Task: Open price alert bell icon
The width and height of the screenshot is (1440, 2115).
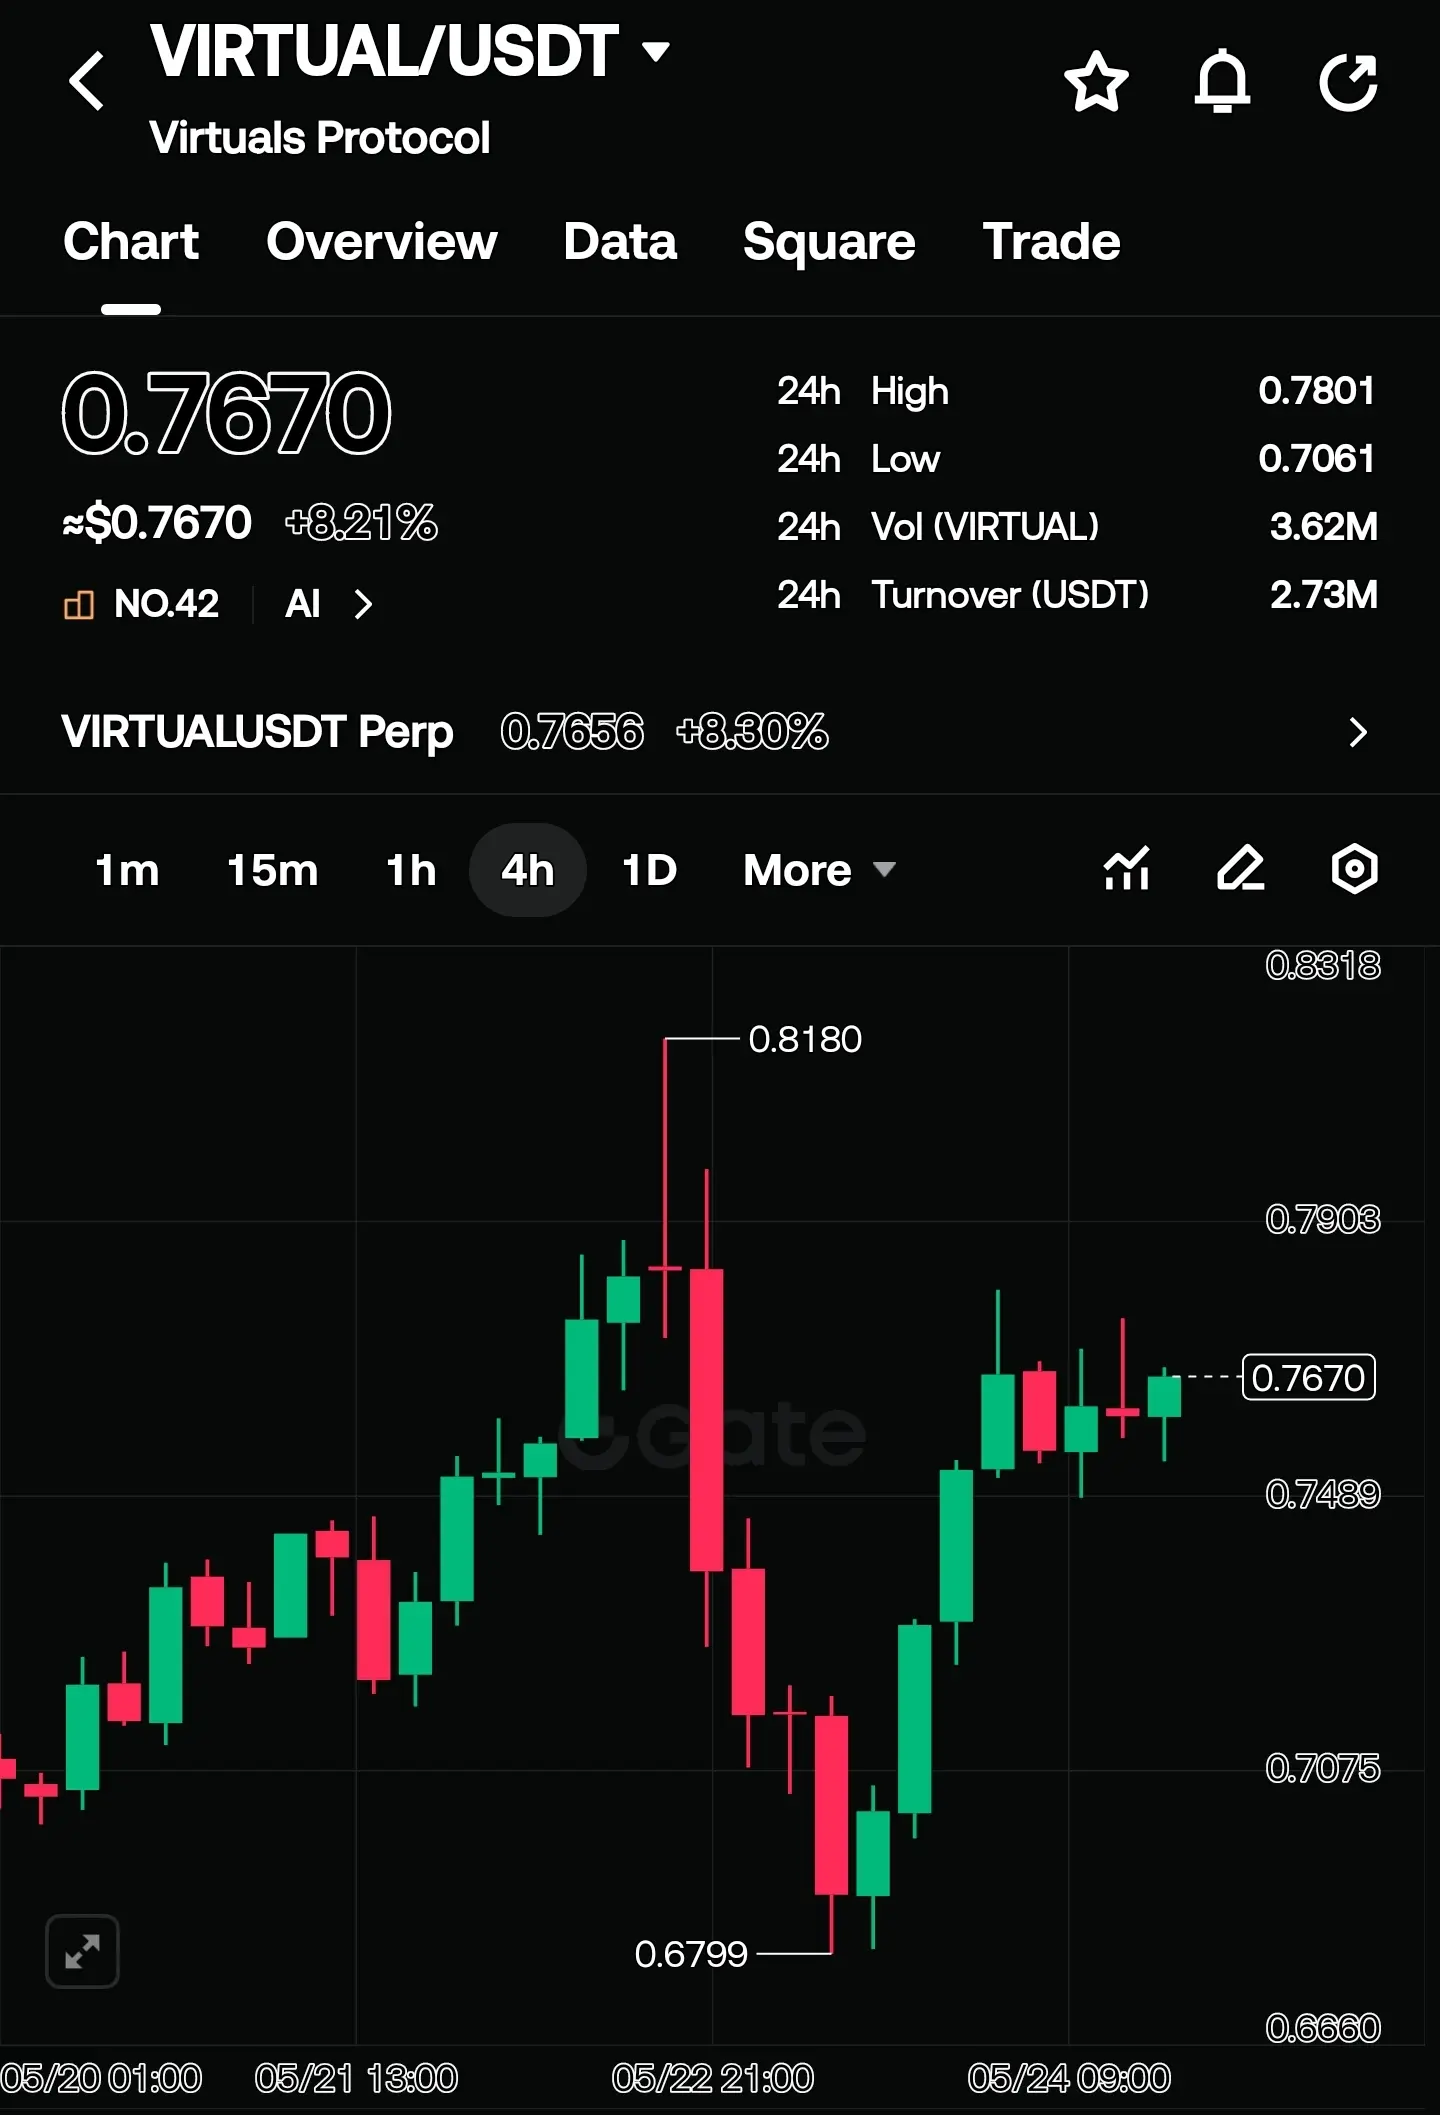Action: click(1222, 82)
